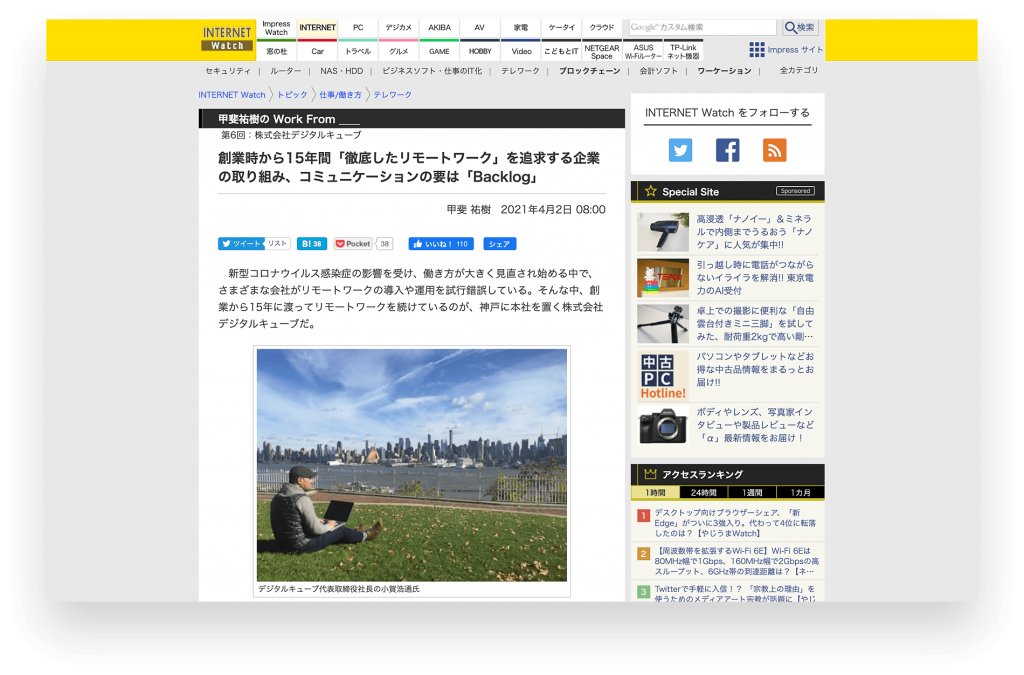Open the hair dryer ナノイー thumbnail

click(x=663, y=232)
